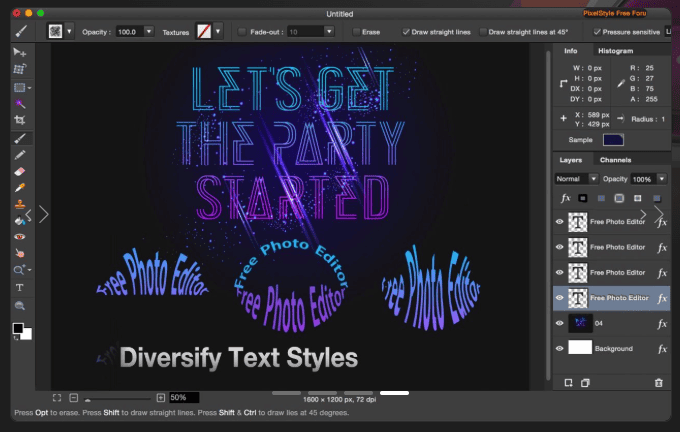The image size is (680, 432).
Task: Duplicate the selected layer
Action: [585, 383]
